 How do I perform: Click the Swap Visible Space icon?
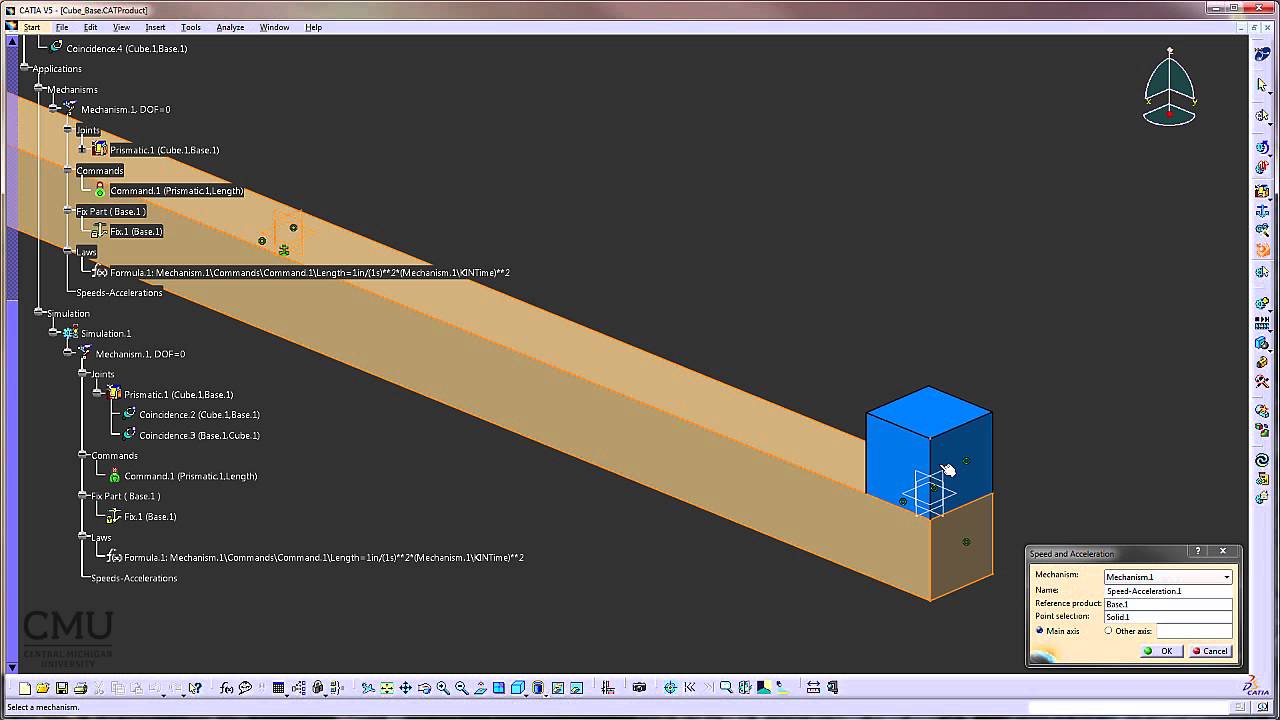pos(577,688)
